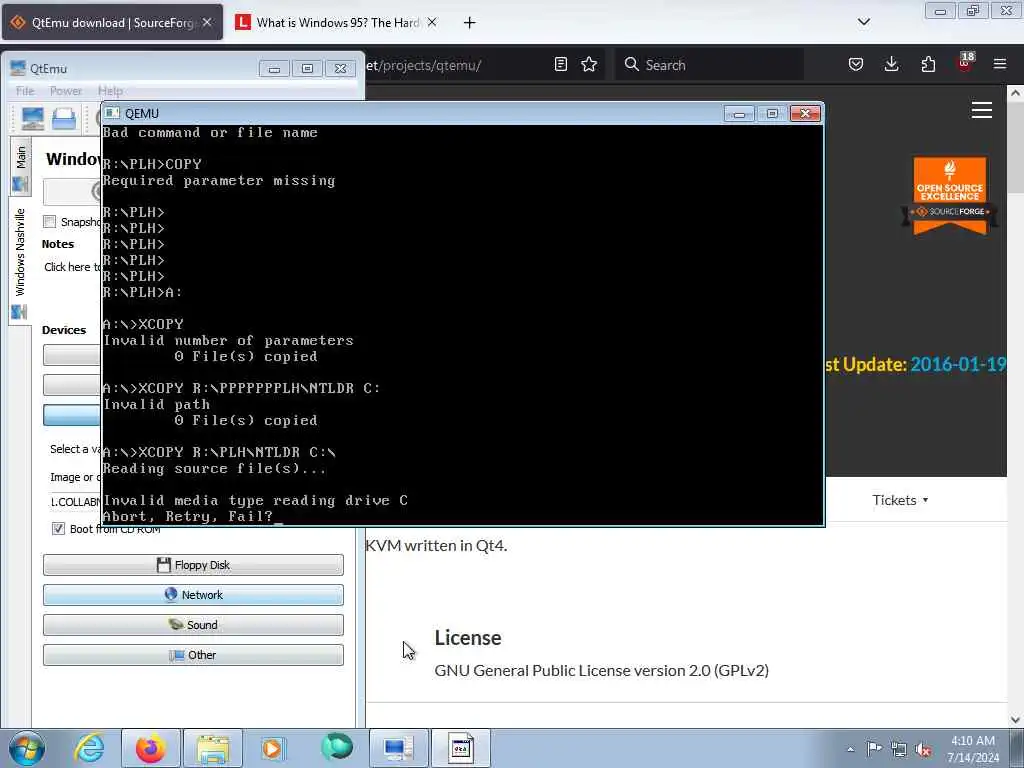Viewport: 1024px width, 768px height.
Task: Open the Firefox downloads panel
Action: (x=891, y=64)
